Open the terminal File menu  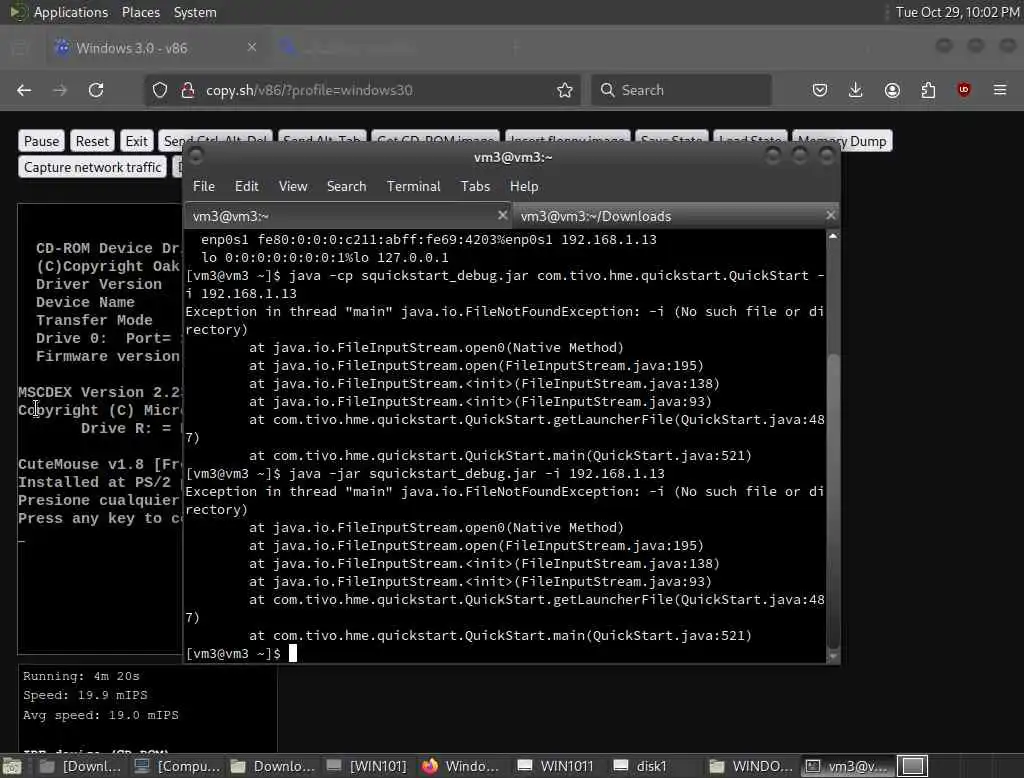tap(204, 186)
